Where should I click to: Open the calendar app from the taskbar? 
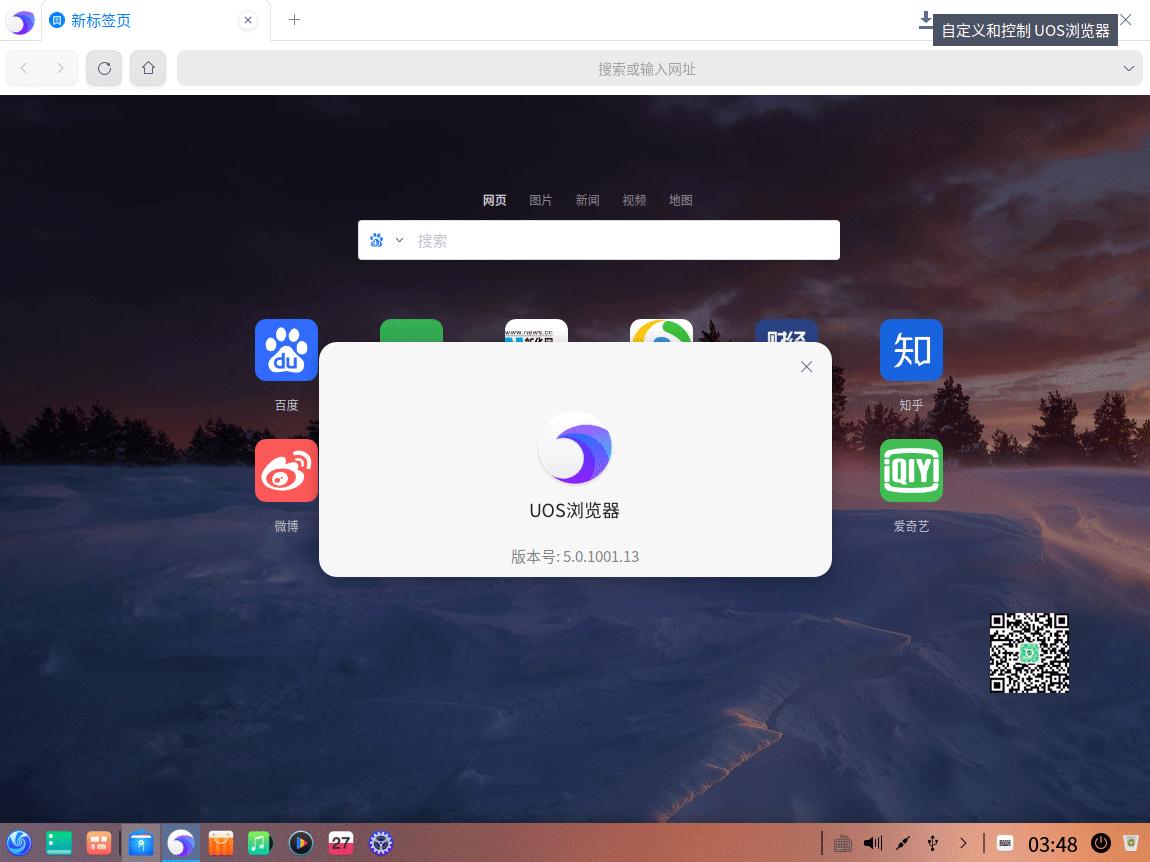341,843
